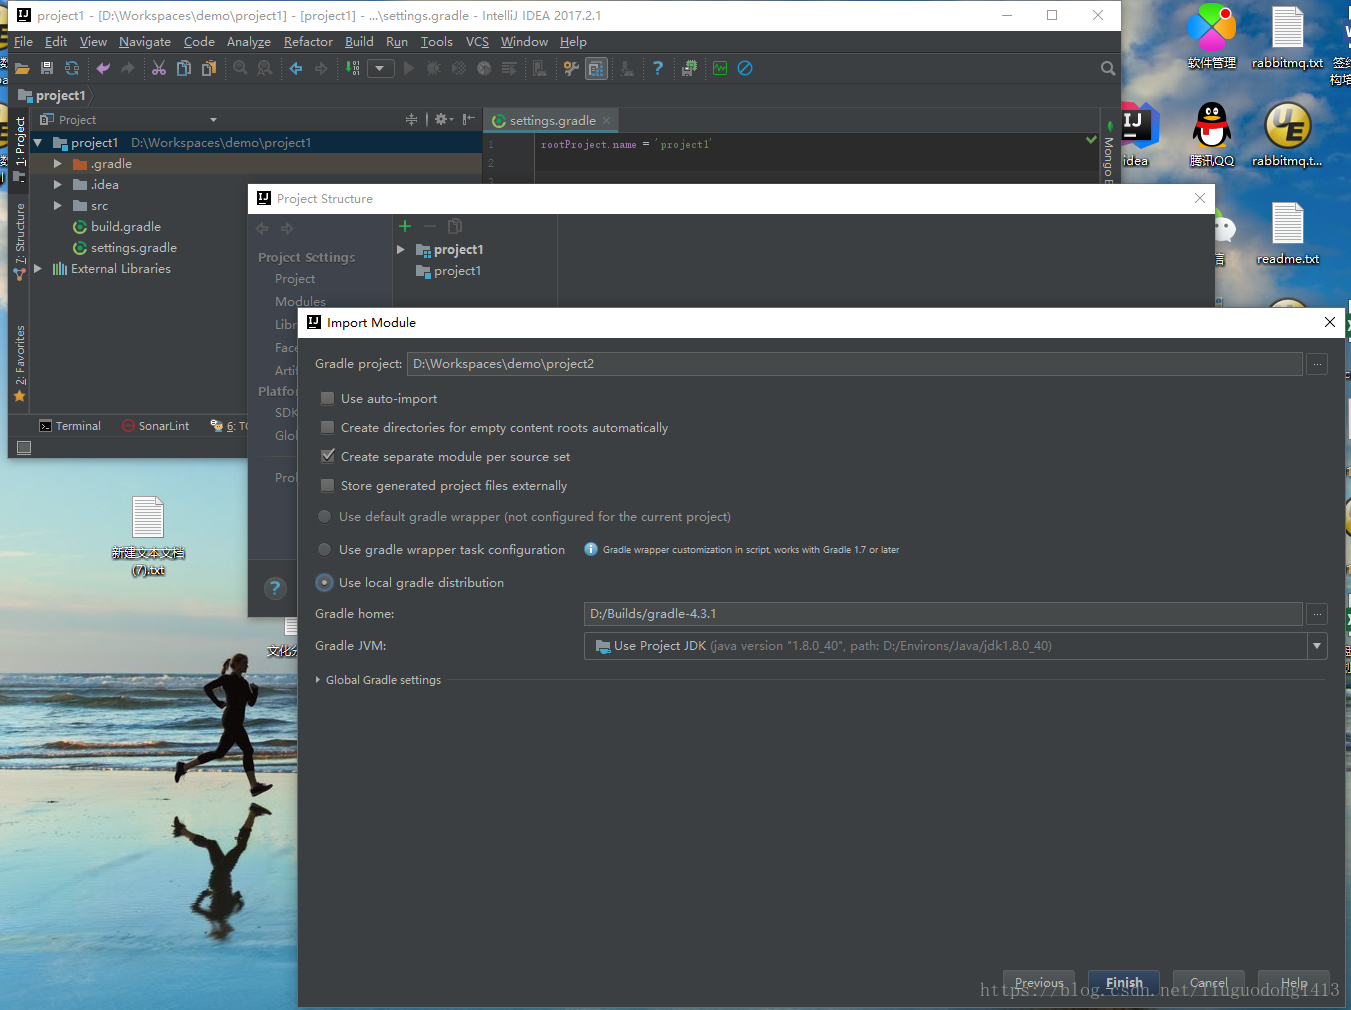This screenshot has width=1351, height=1010.
Task: Open the SonarLint tool window tab
Action: pos(155,426)
